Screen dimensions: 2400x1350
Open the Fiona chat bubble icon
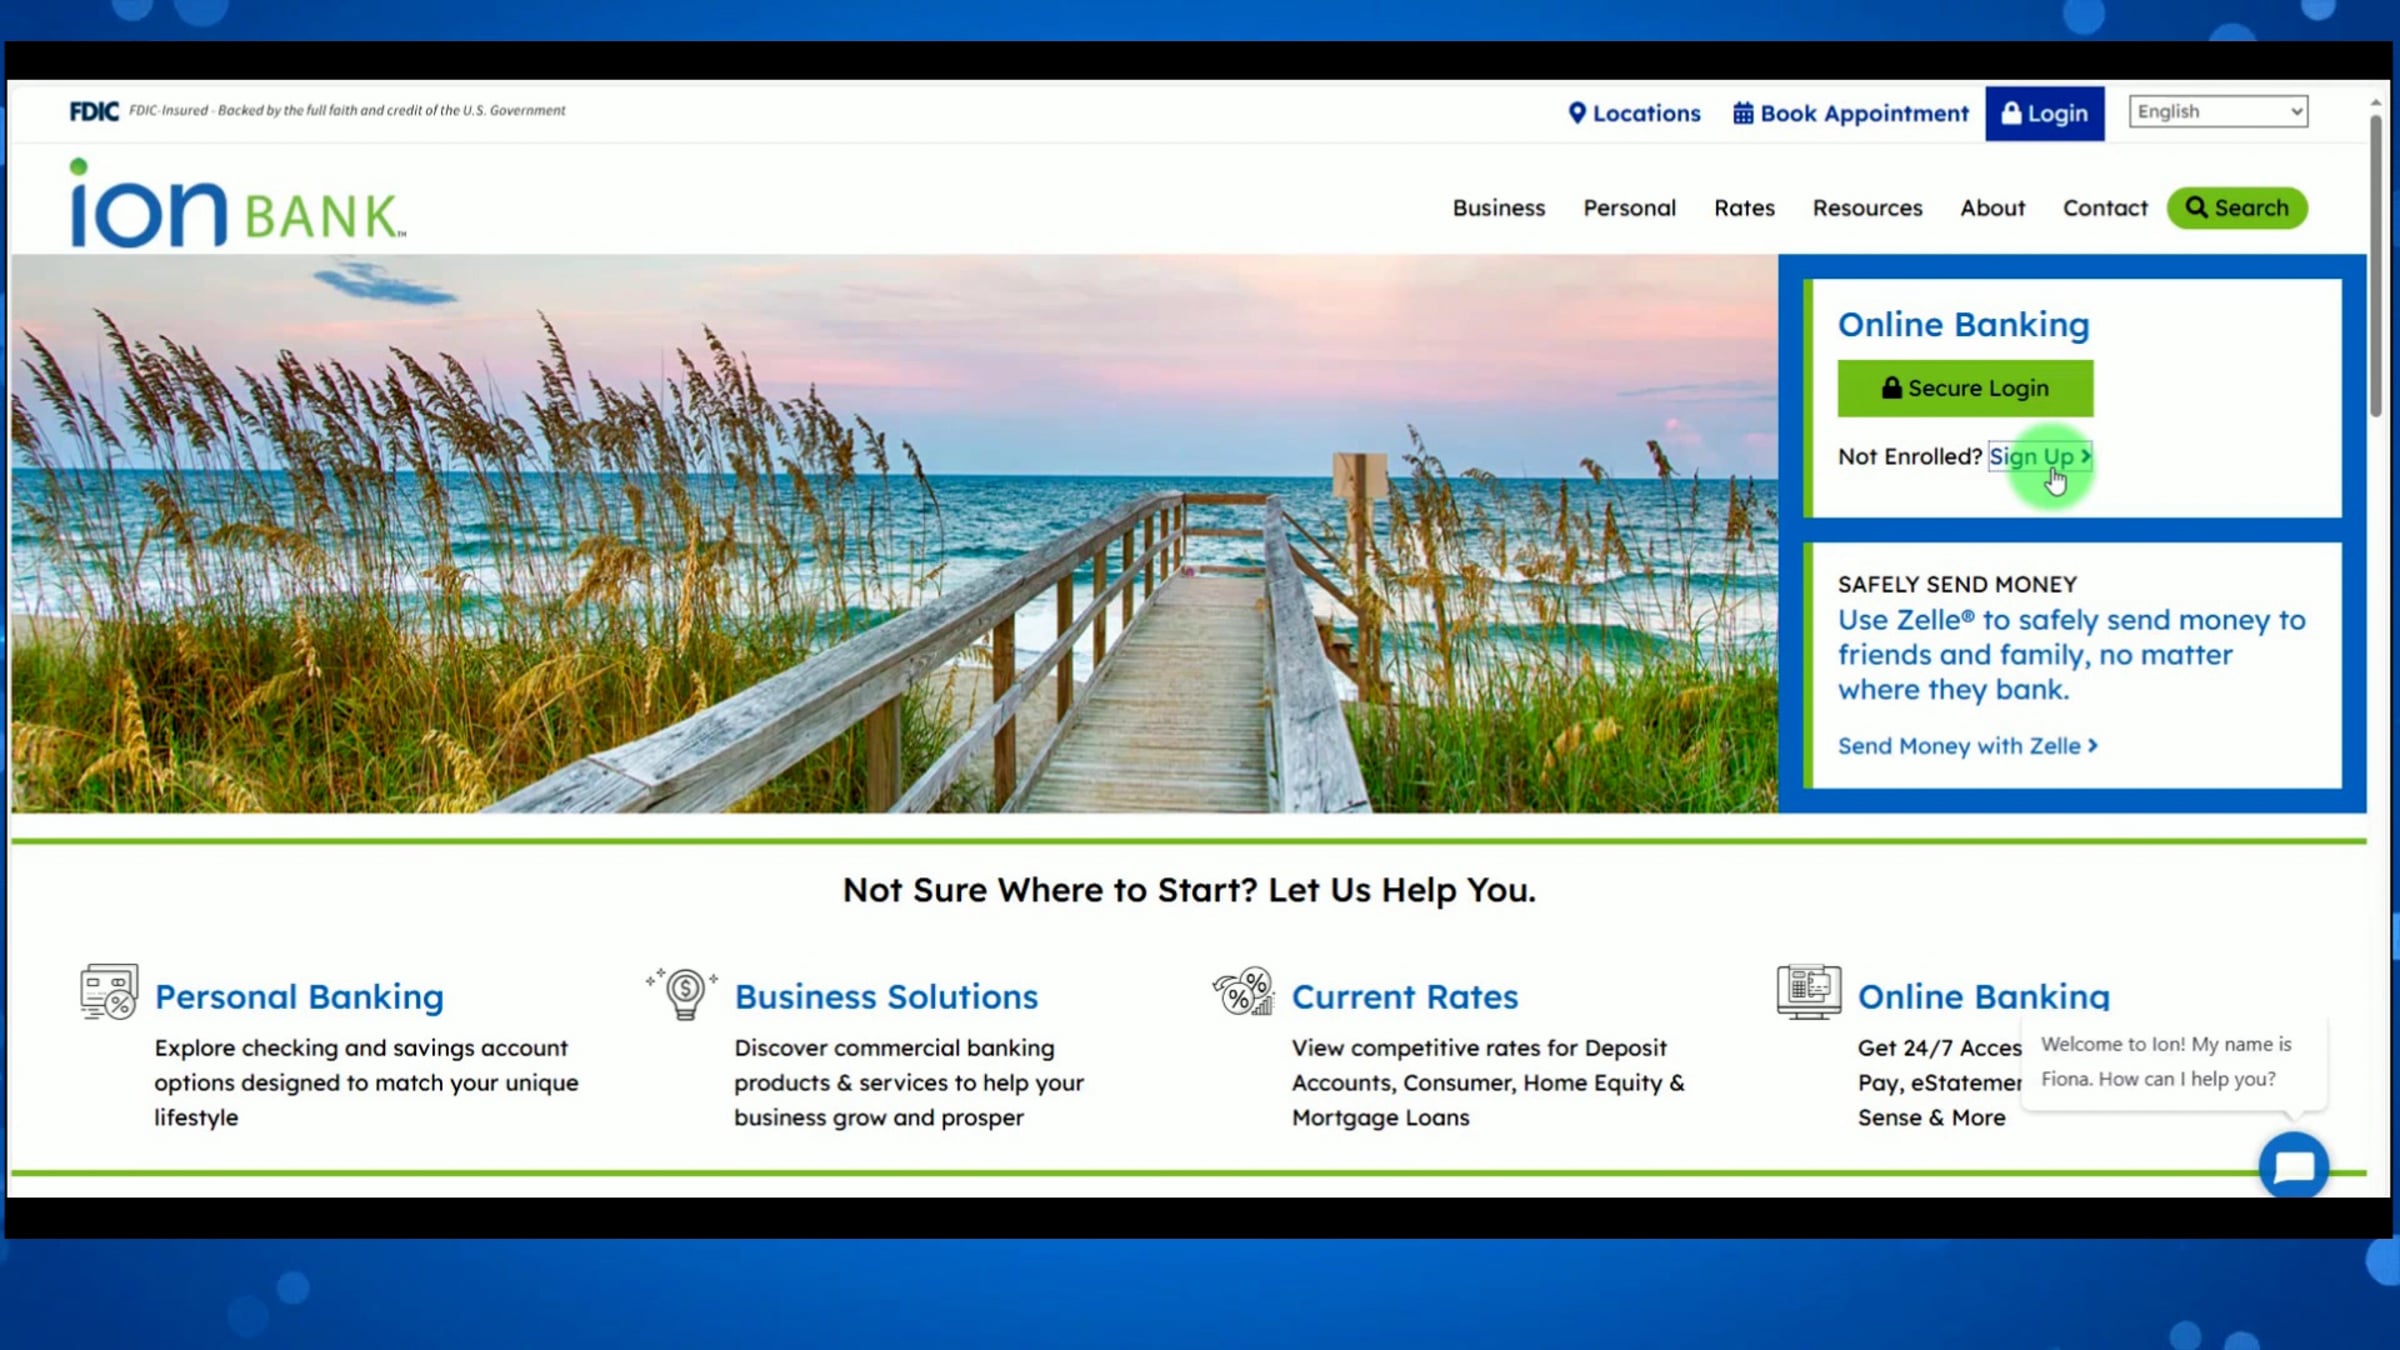2293,1165
